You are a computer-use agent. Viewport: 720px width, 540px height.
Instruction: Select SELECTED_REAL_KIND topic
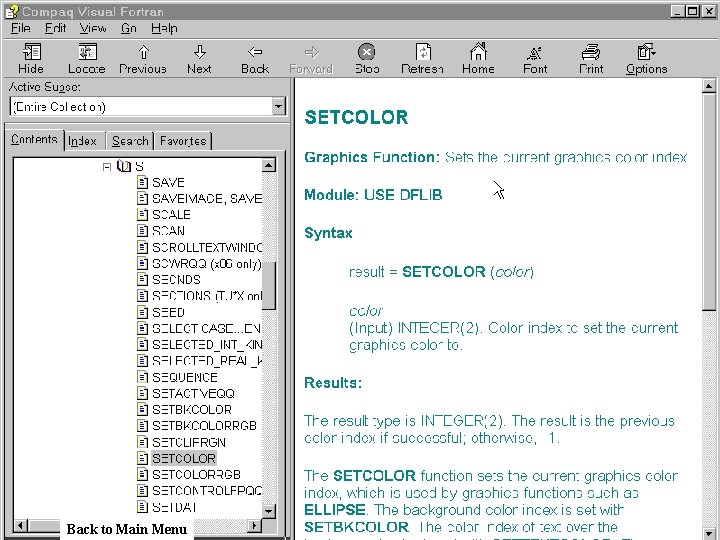click(207, 360)
